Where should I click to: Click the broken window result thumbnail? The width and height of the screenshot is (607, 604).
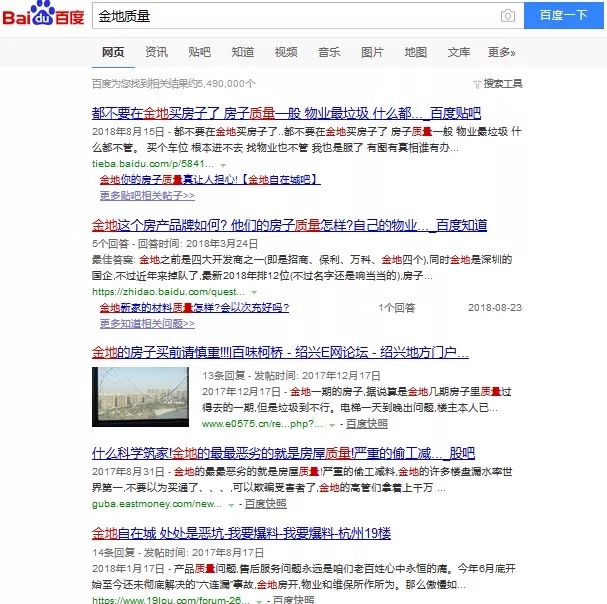coord(140,397)
